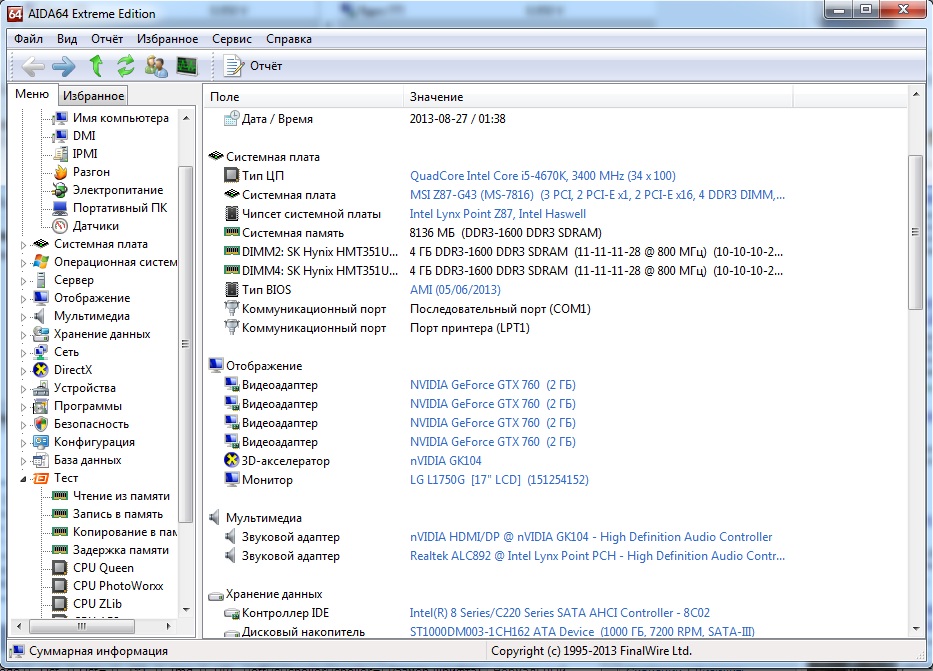Click the Контроллер IDE row icon
The height and width of the screenshot is (671, 933).
click(231, 613)
